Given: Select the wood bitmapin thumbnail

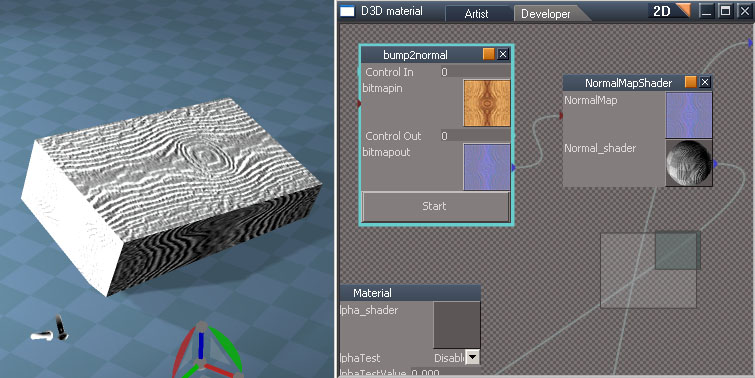Looking at the screenshot, I should coord(487,103).
